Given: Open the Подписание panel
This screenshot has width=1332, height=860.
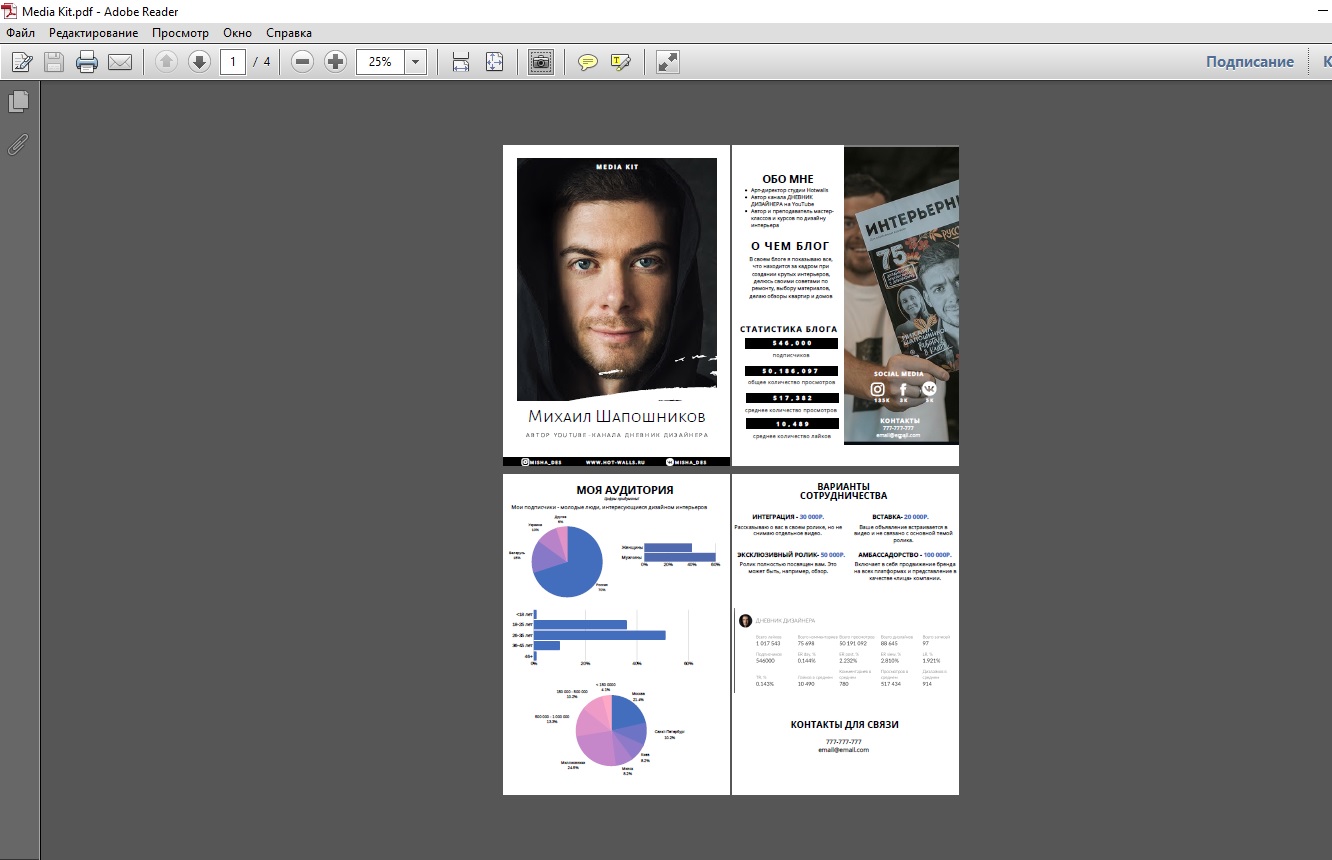Looking at the screenshot, I should 1250,62.
